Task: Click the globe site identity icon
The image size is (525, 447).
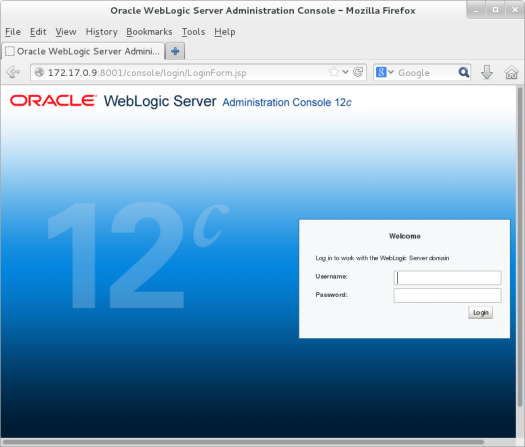Action: (x=39, y=72)
